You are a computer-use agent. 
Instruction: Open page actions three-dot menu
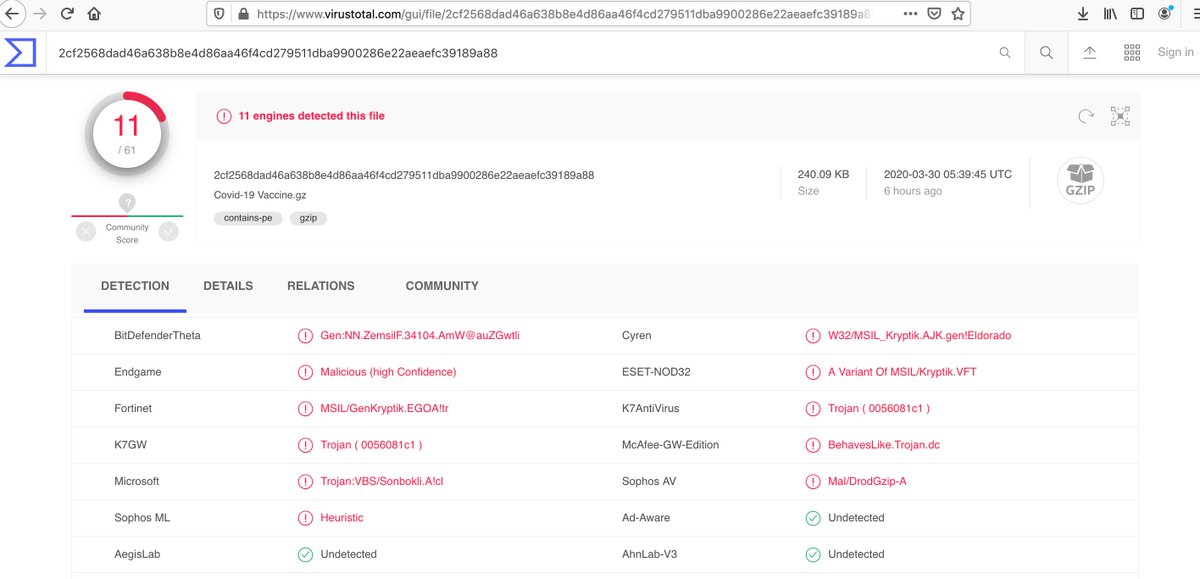(910, 14)
